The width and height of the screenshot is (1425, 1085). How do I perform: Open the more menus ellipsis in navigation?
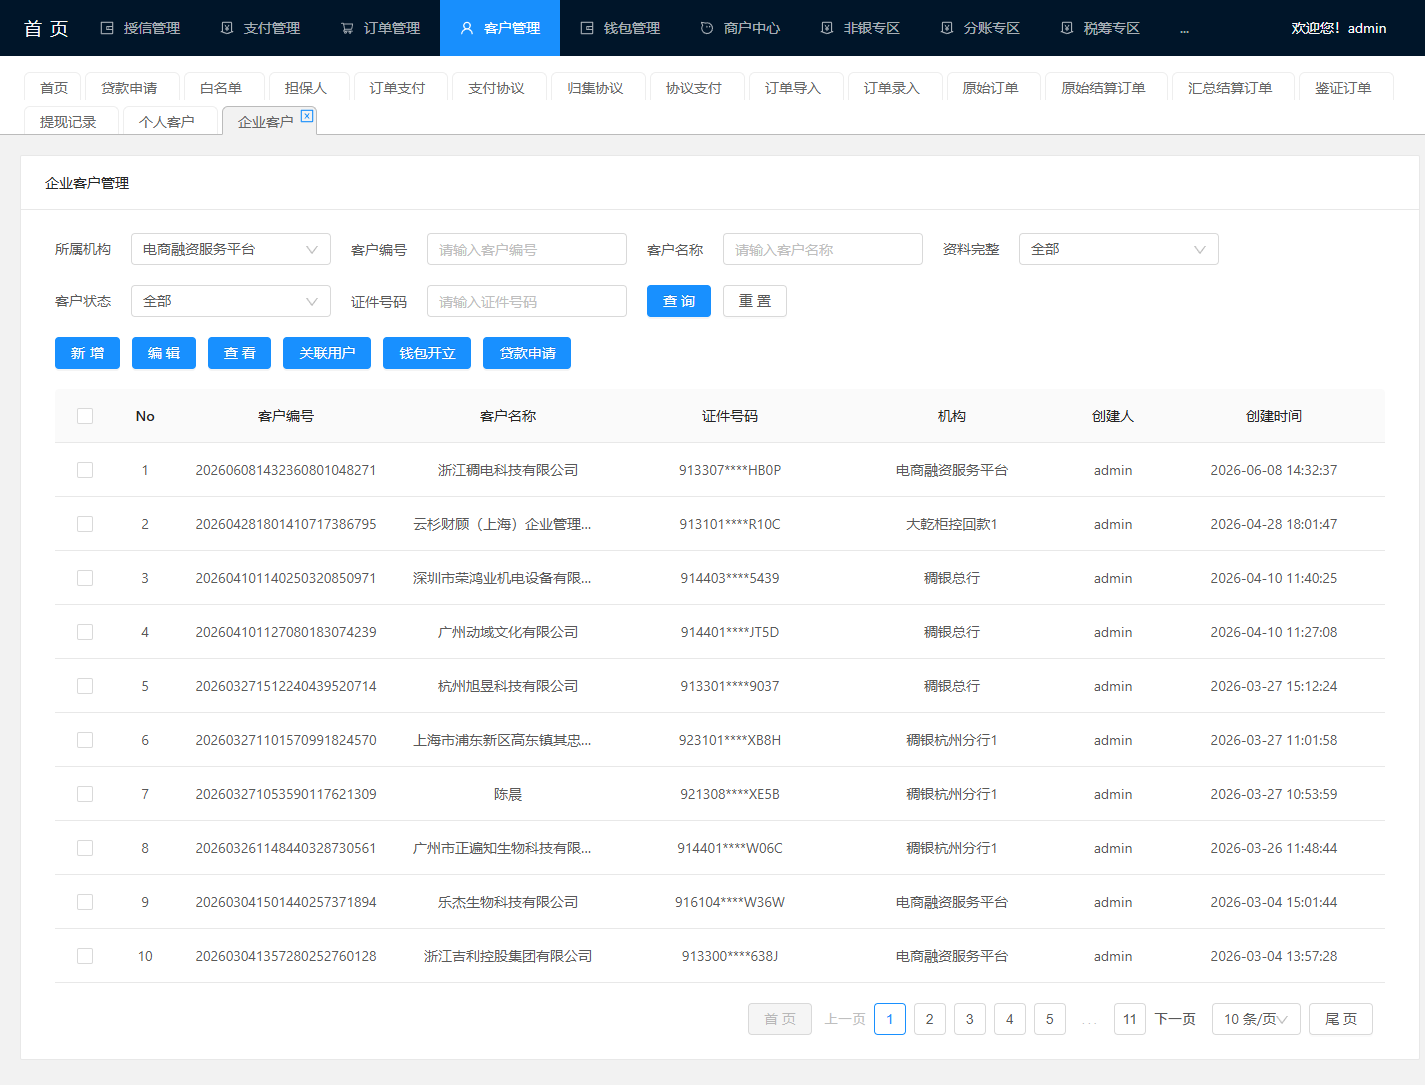[1184, 29]
